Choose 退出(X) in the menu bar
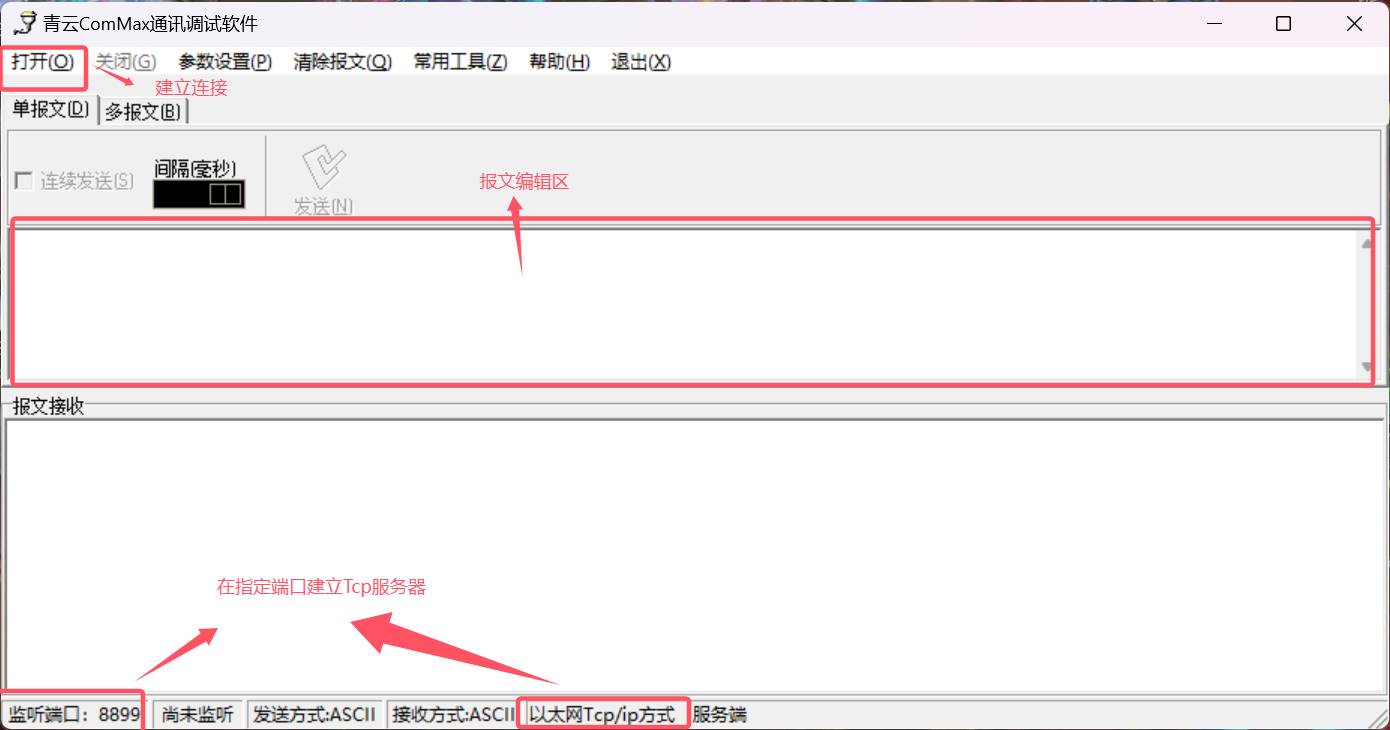 641,62
